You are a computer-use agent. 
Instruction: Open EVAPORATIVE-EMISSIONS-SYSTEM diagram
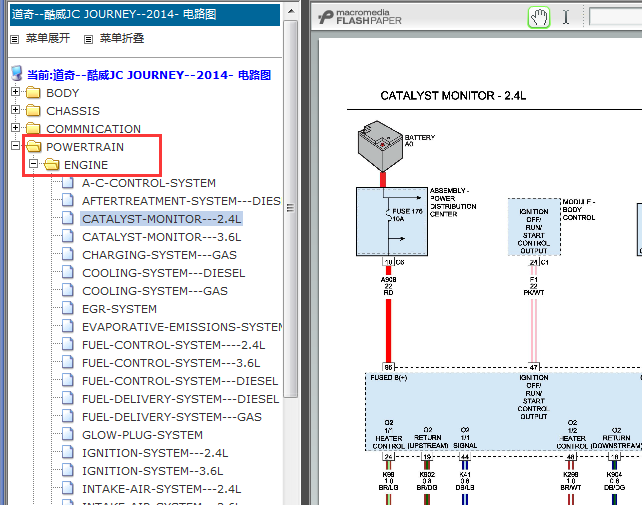[x=182, y=327]
